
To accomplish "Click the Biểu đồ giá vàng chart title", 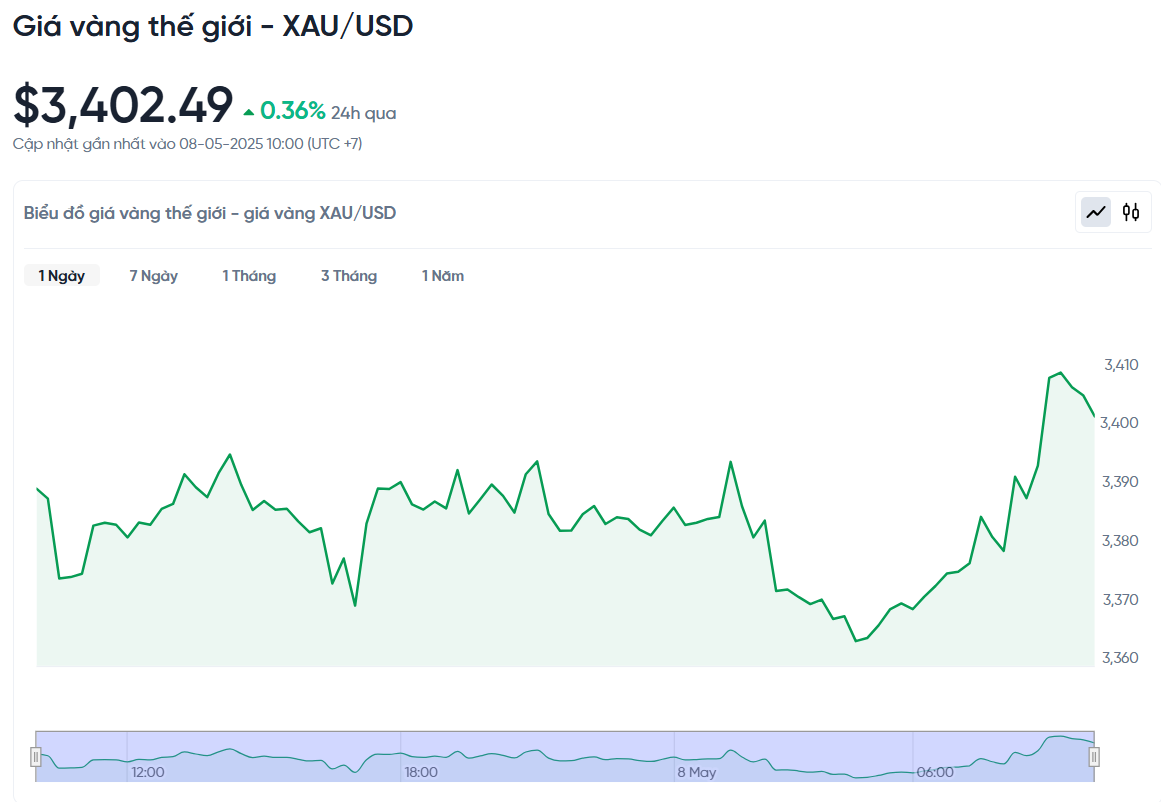I will pyautogui.click(x=210, y=213).
